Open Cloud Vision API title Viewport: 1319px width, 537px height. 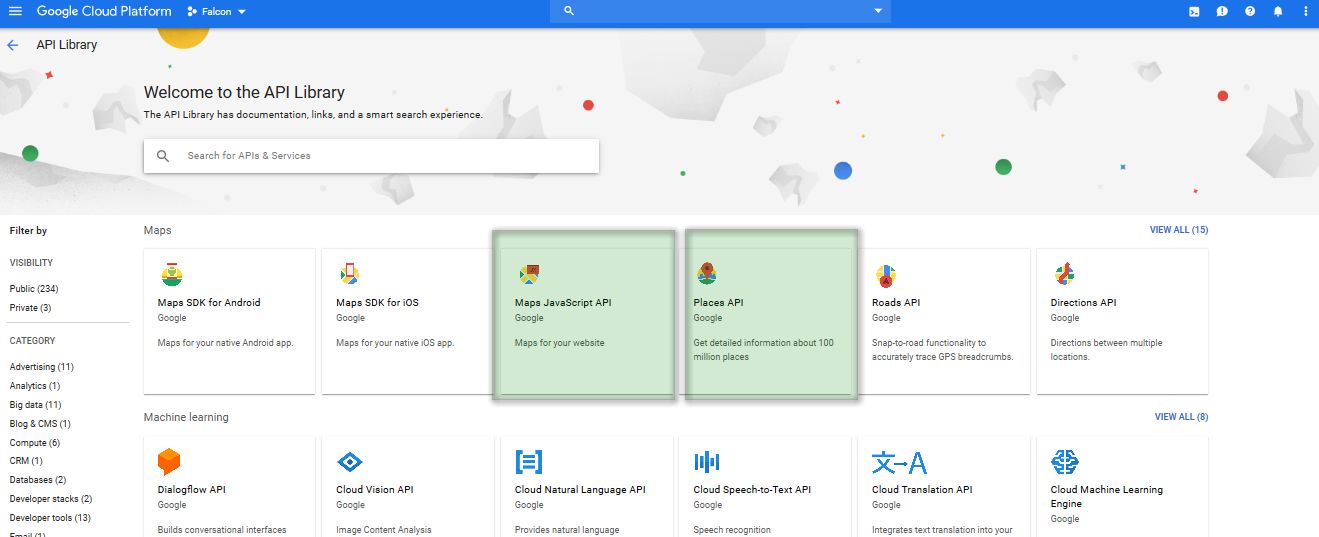(374, 490)
